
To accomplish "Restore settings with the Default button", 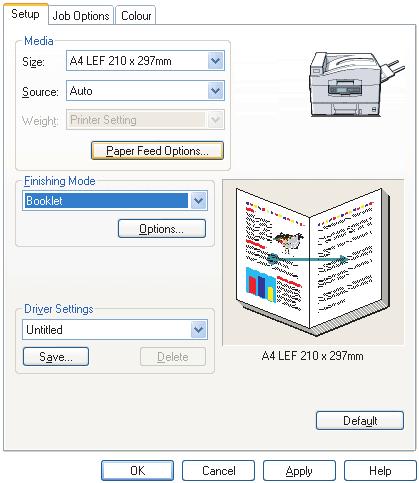I will pyautogui.click(x=360, y=421).
